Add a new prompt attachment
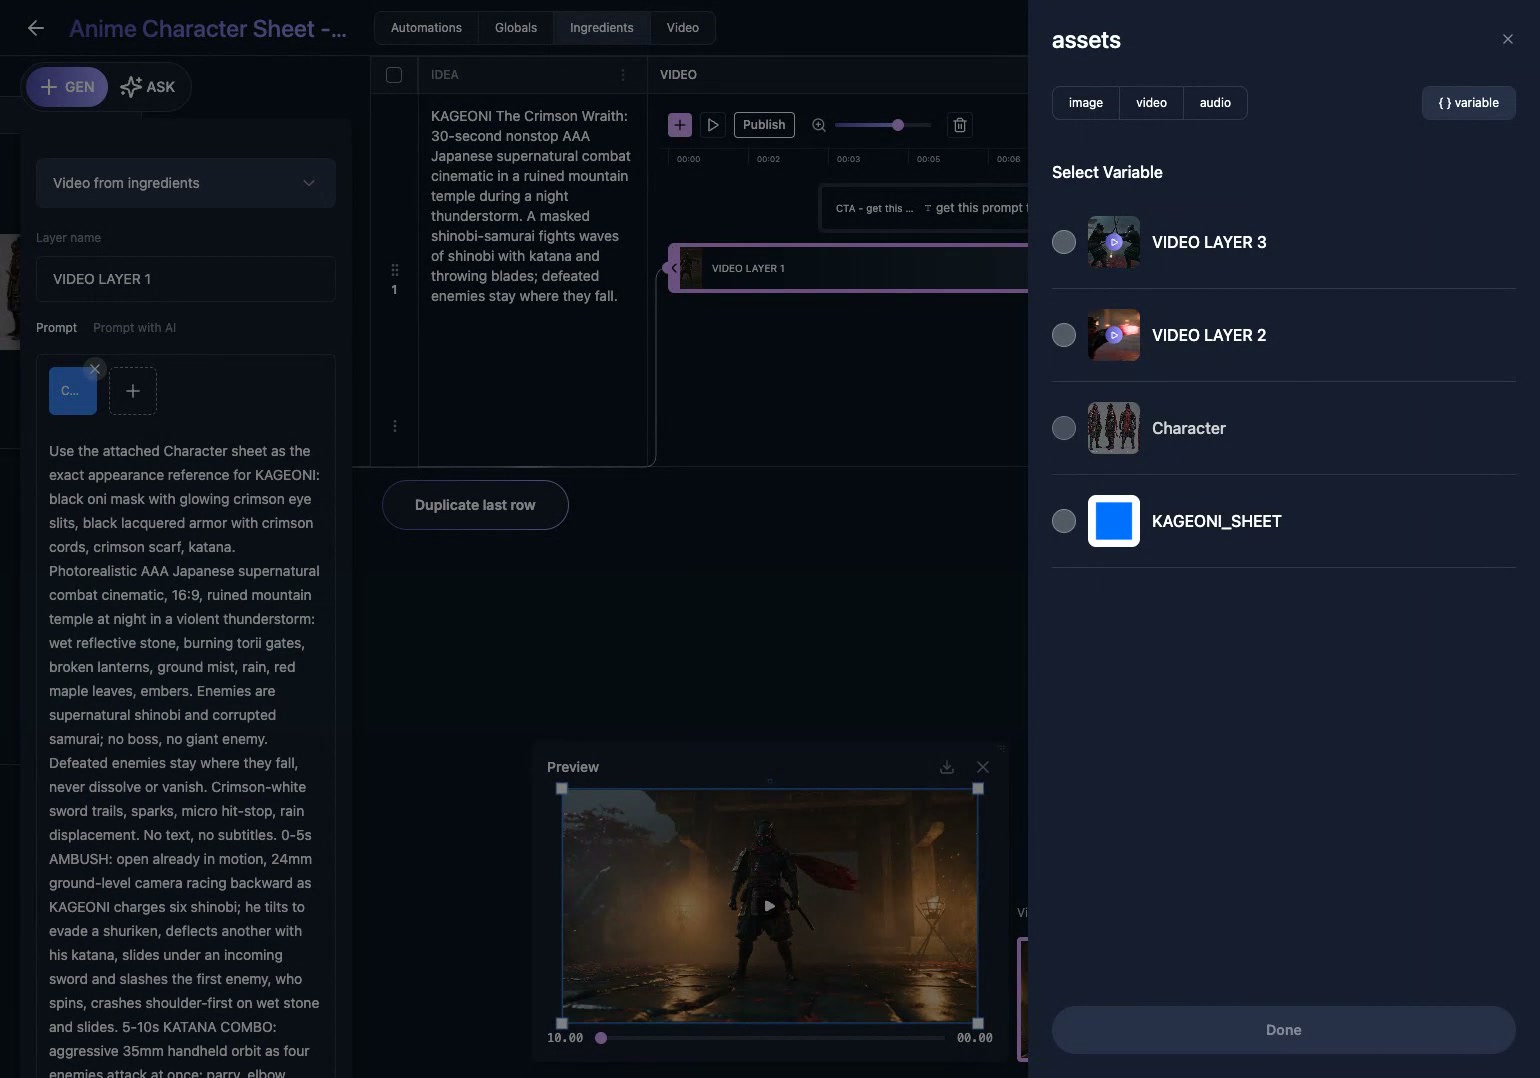The width and height of the screenshot is (1540, 1078). 133,391
